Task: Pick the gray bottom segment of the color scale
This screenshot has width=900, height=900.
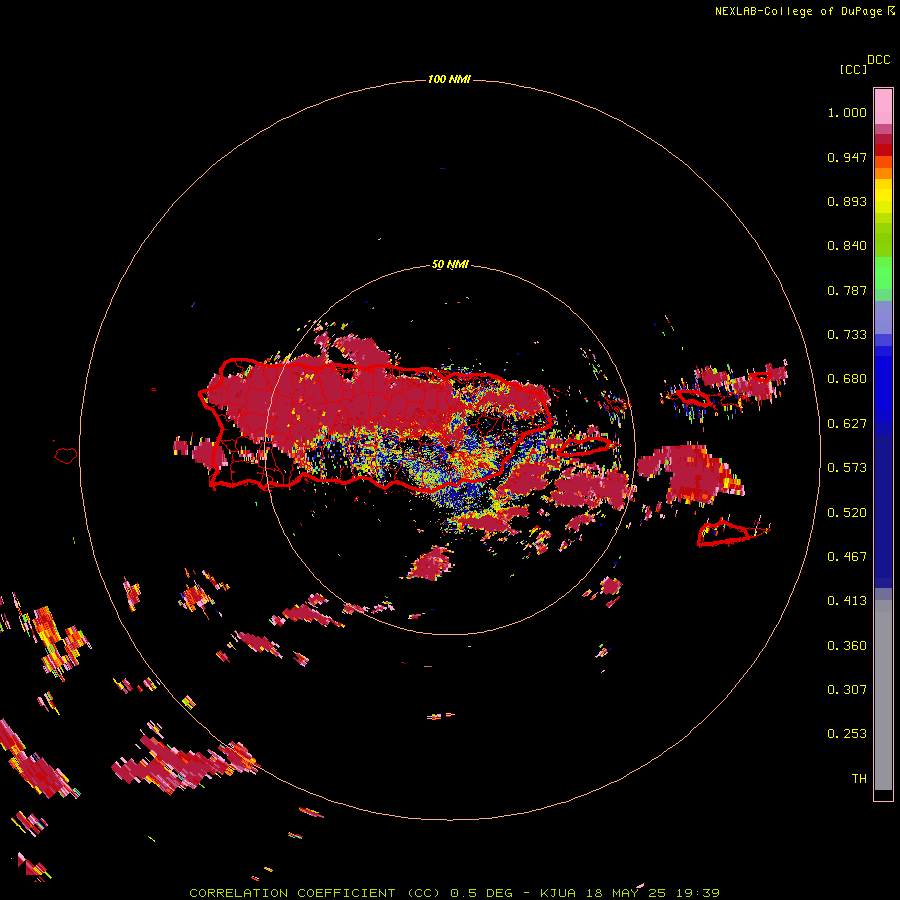Action: tap(883, 695)
